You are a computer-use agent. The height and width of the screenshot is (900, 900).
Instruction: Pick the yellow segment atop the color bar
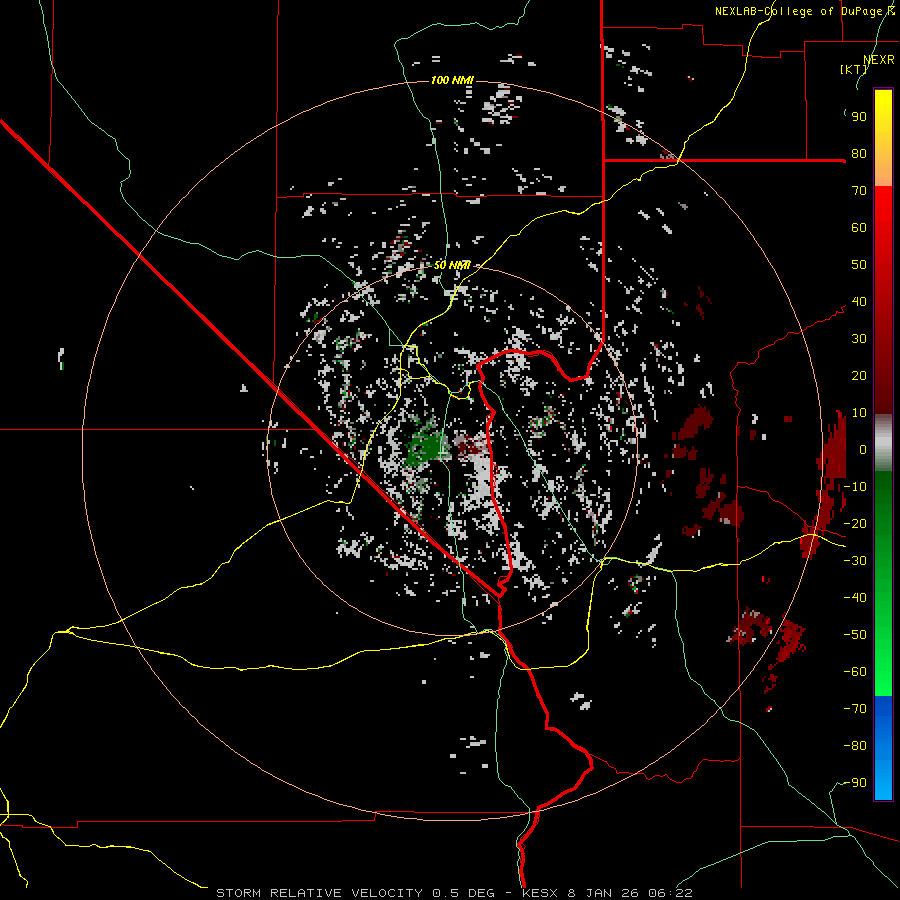883,138
